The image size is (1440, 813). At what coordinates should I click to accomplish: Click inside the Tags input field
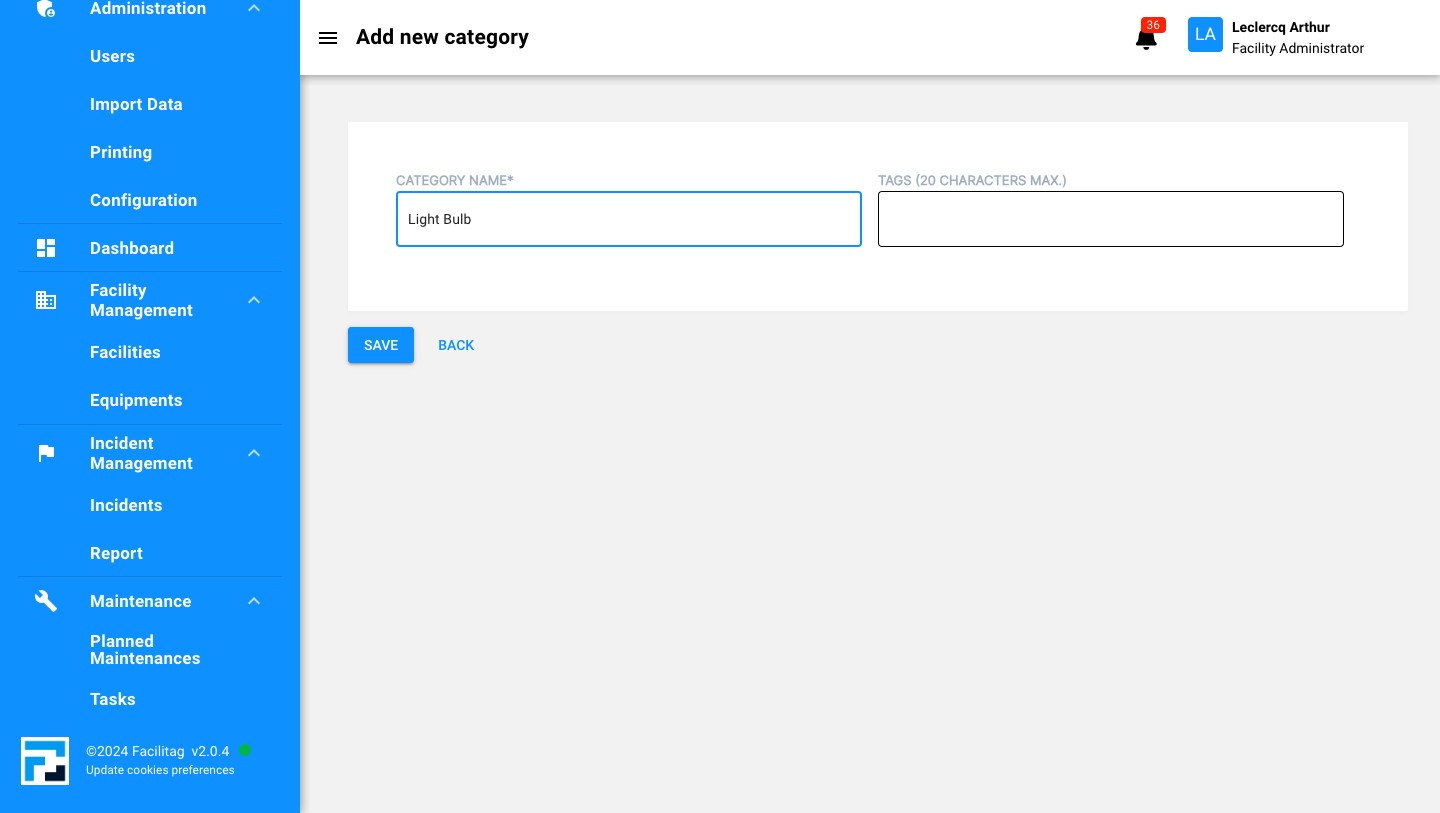point(1110,219)
